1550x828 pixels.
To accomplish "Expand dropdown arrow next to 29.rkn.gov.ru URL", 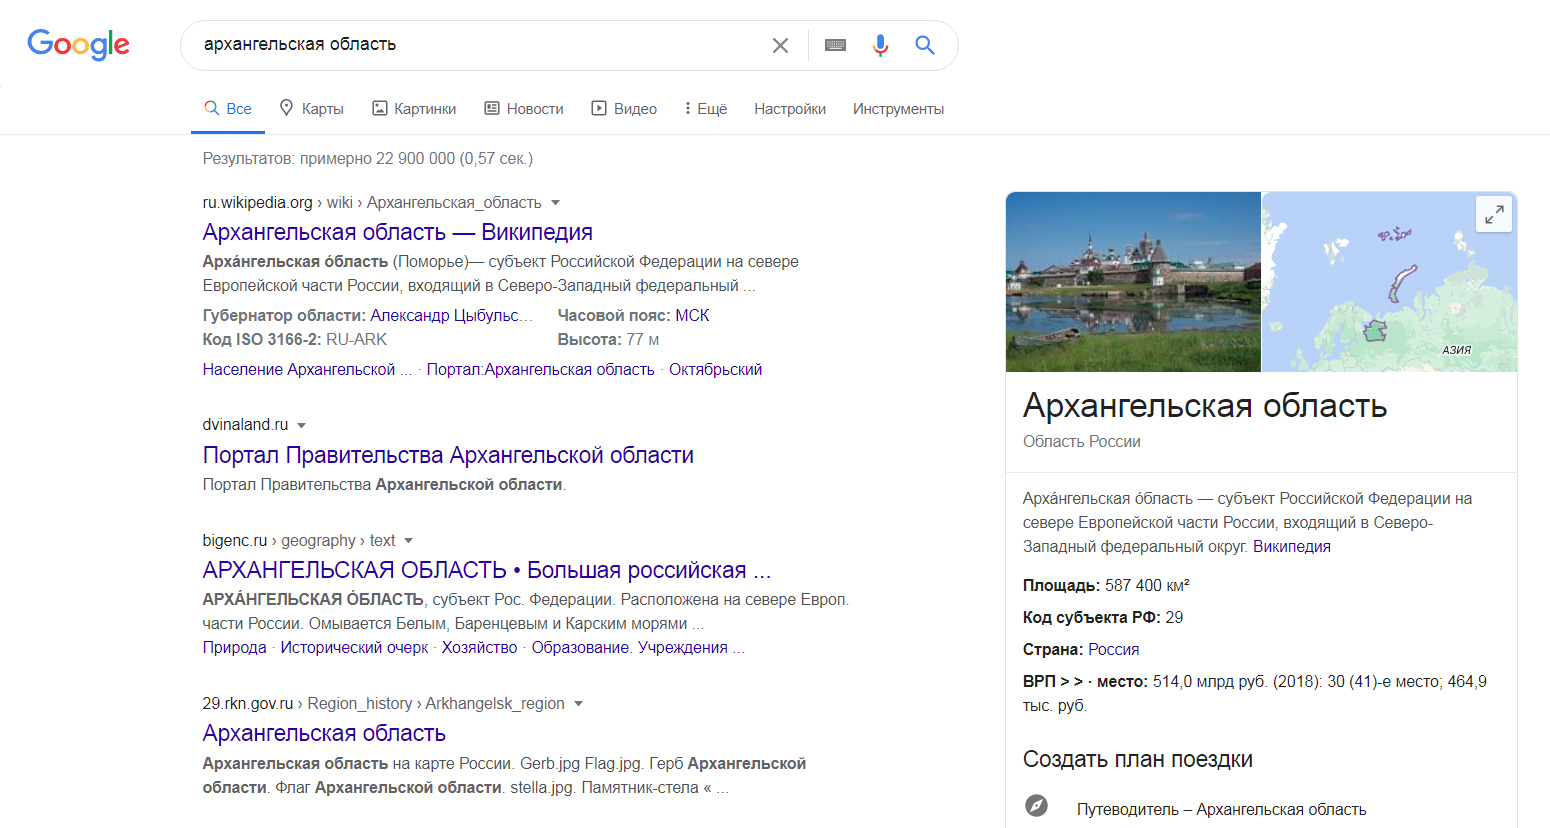I will [x=578, y=704].
